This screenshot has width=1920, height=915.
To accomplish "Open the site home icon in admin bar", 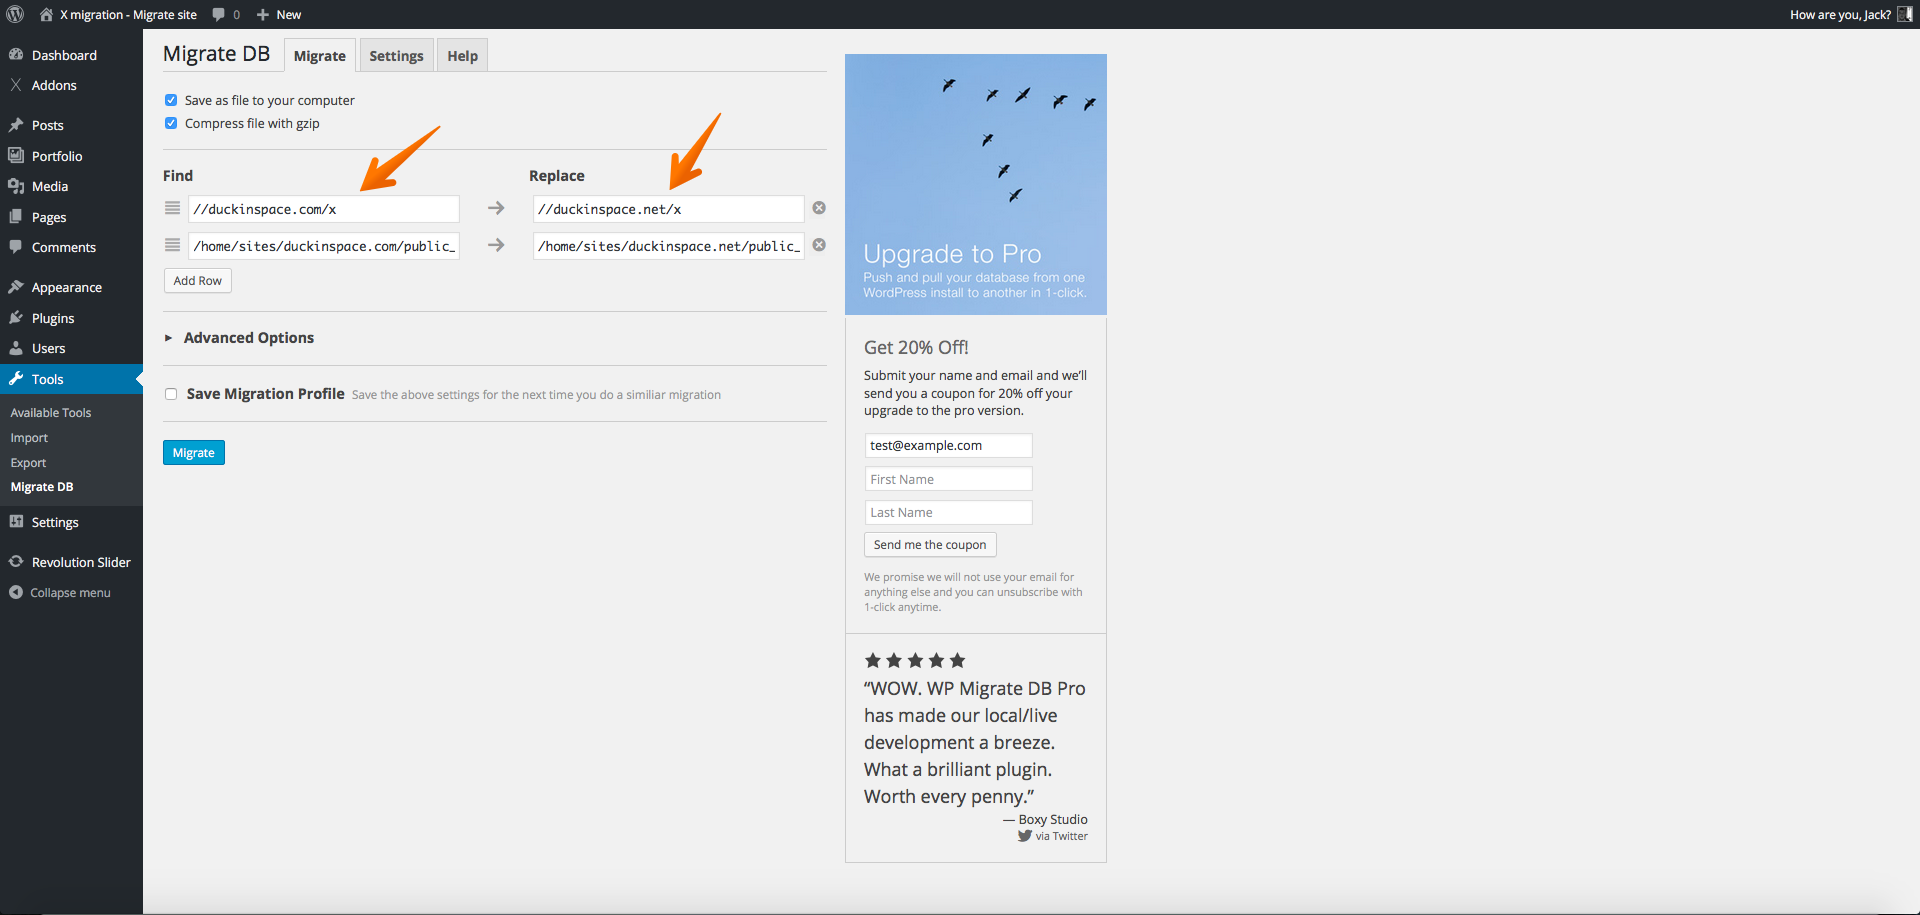I will [x=46, y=14].
